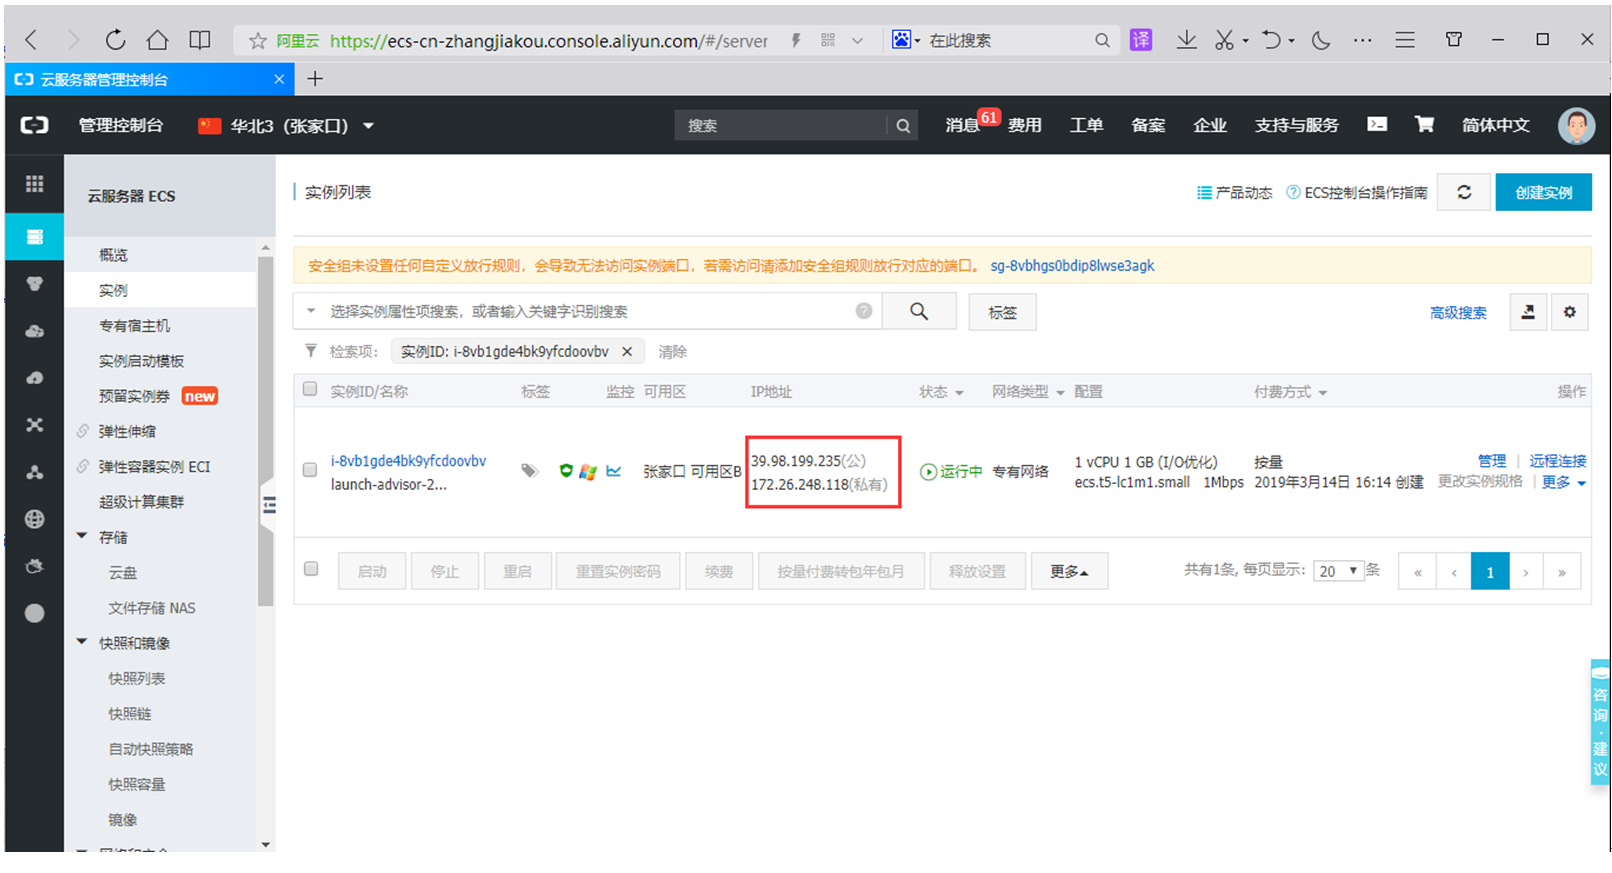Open the Cloud Shell terminal icon
Viewport: 1612px width, 873px height.
1377,125
